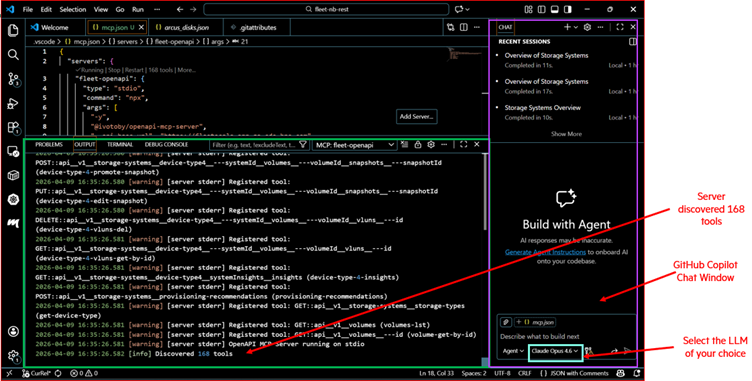Screen dimensions: 752x381
Task: Switch to the TERMINAL panel tab
Action: [x=120, y=144]
